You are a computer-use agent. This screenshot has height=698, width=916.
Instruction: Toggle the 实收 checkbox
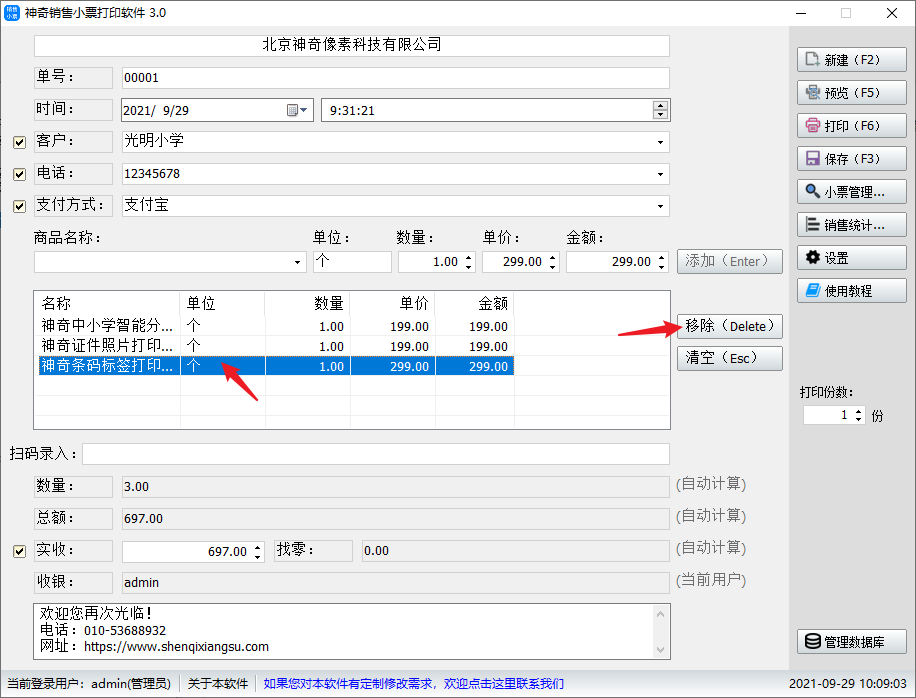pos(19,551)
